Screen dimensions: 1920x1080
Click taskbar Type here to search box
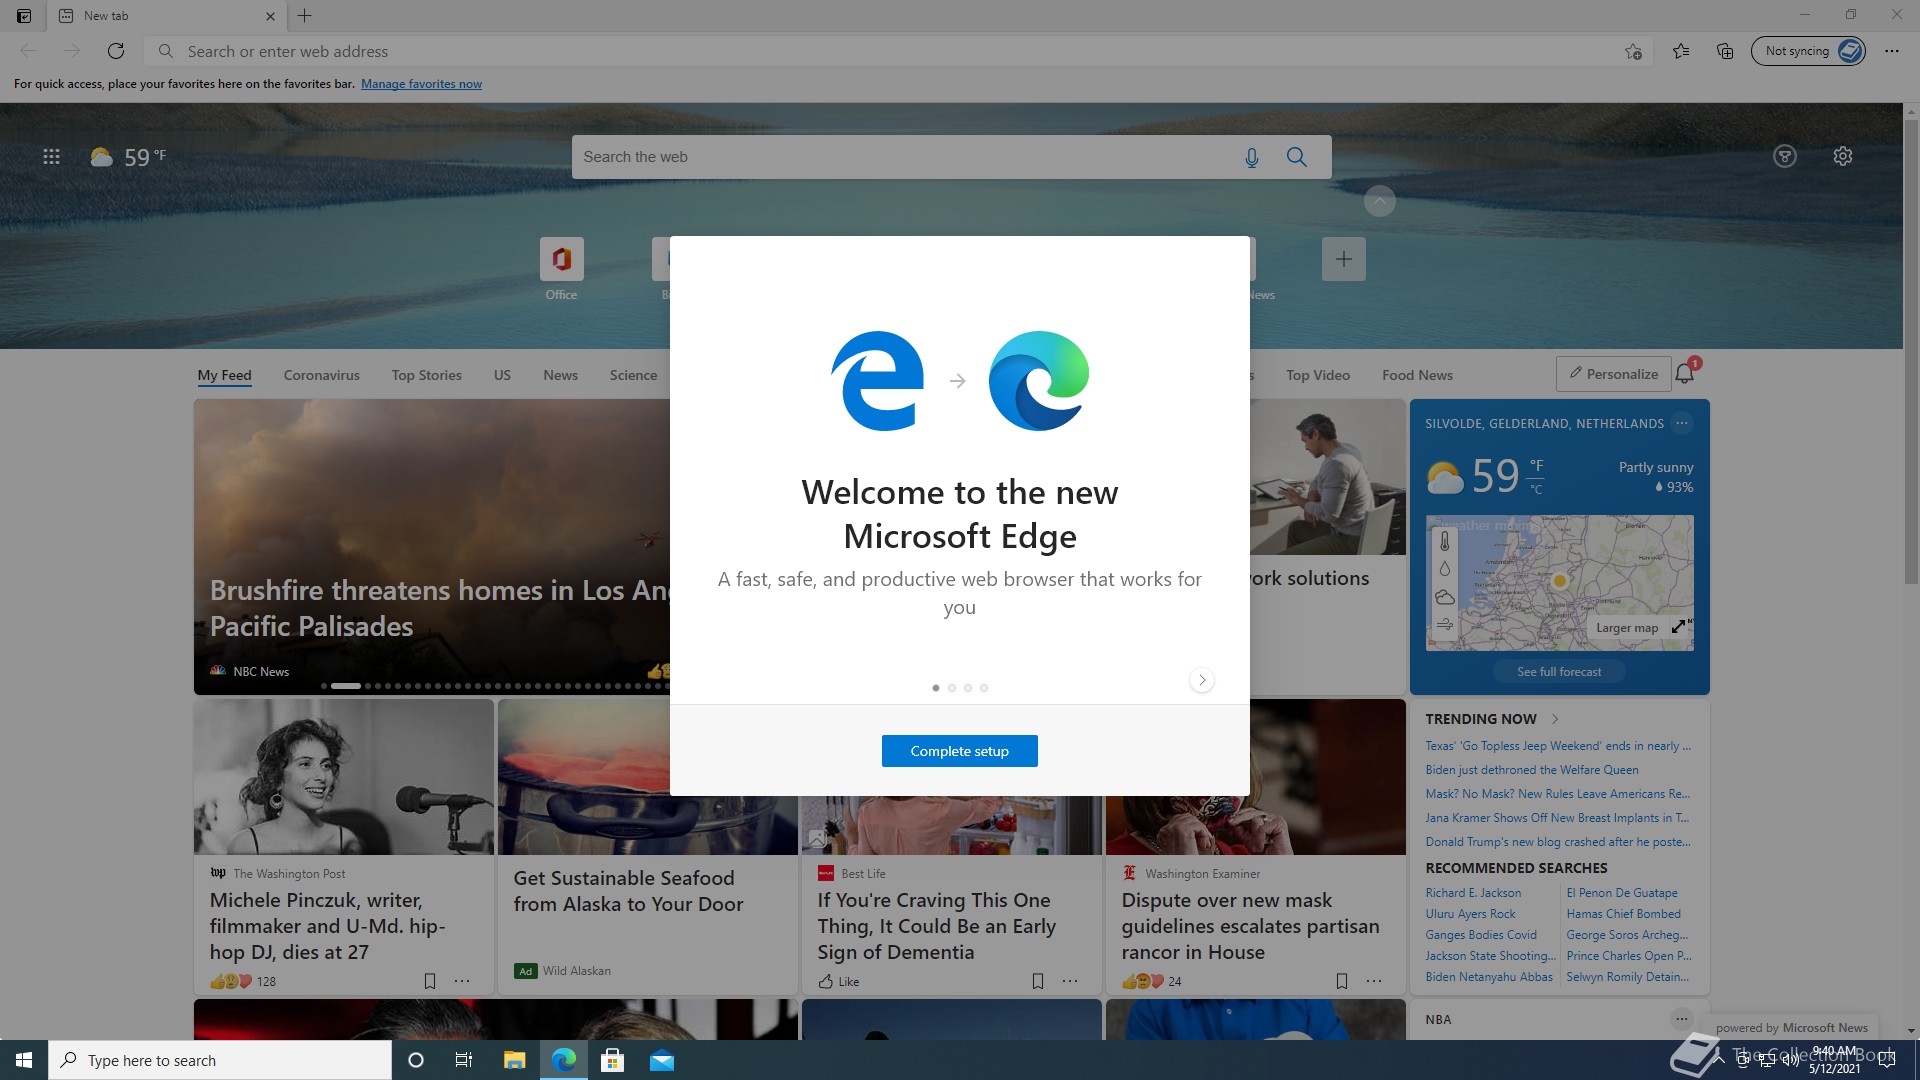click(220, 1060)
